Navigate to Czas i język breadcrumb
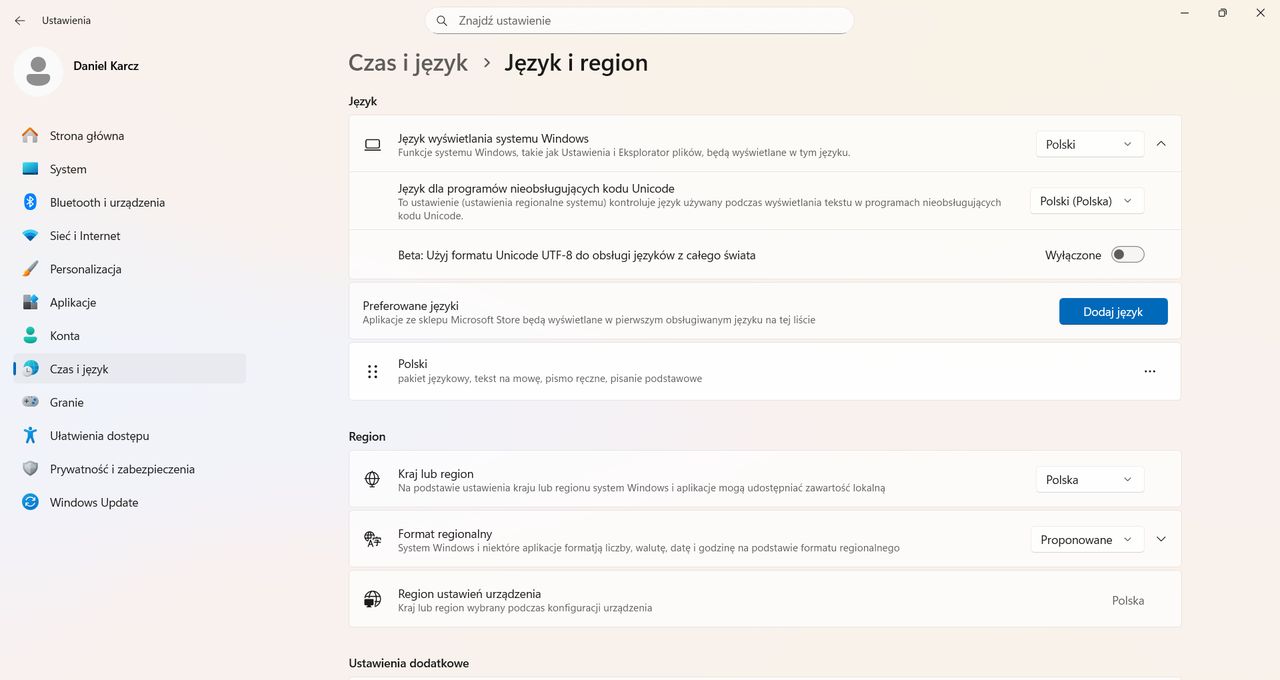The image size is (1280, 680). pos(407,62)
